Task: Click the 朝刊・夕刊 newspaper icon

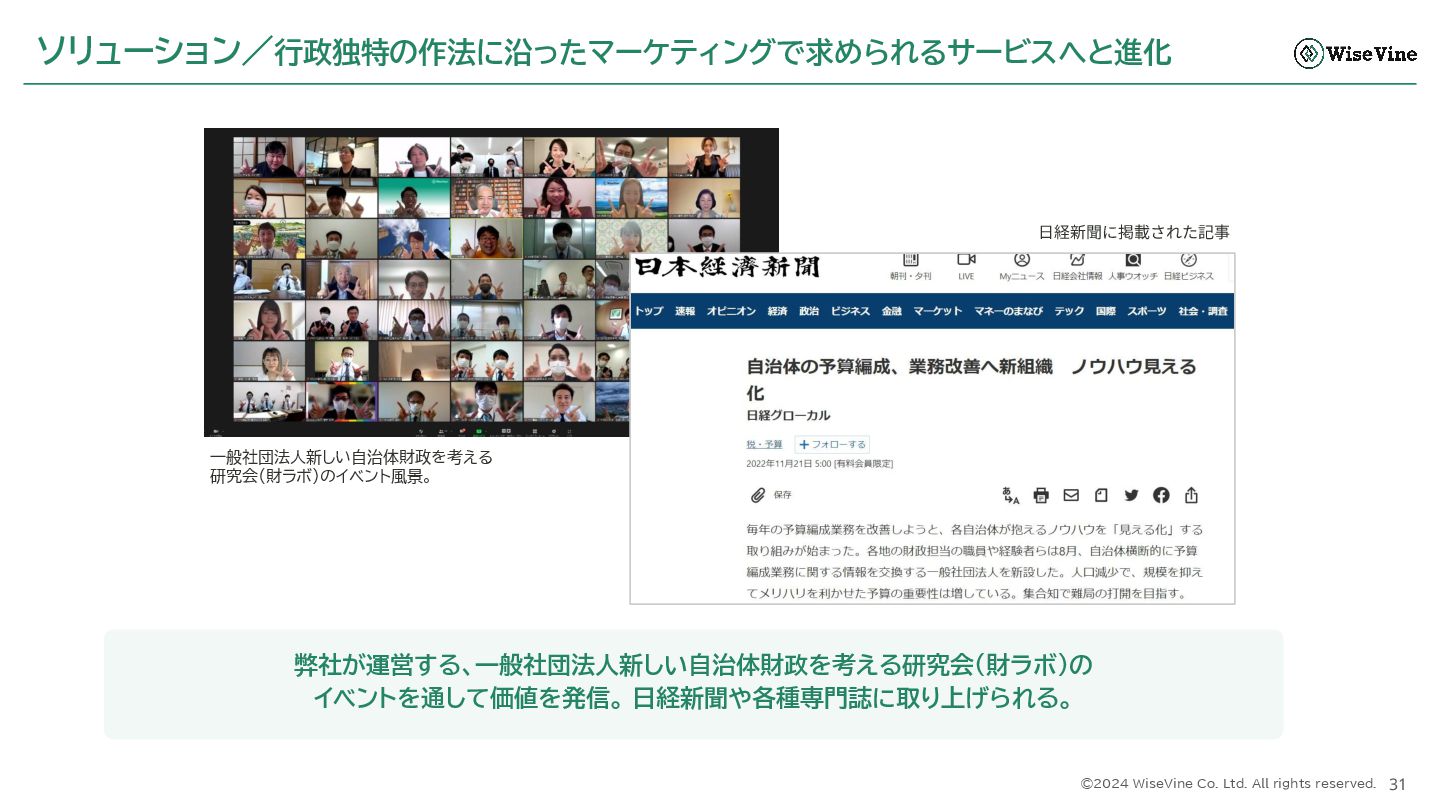Action: pos(910,260)
